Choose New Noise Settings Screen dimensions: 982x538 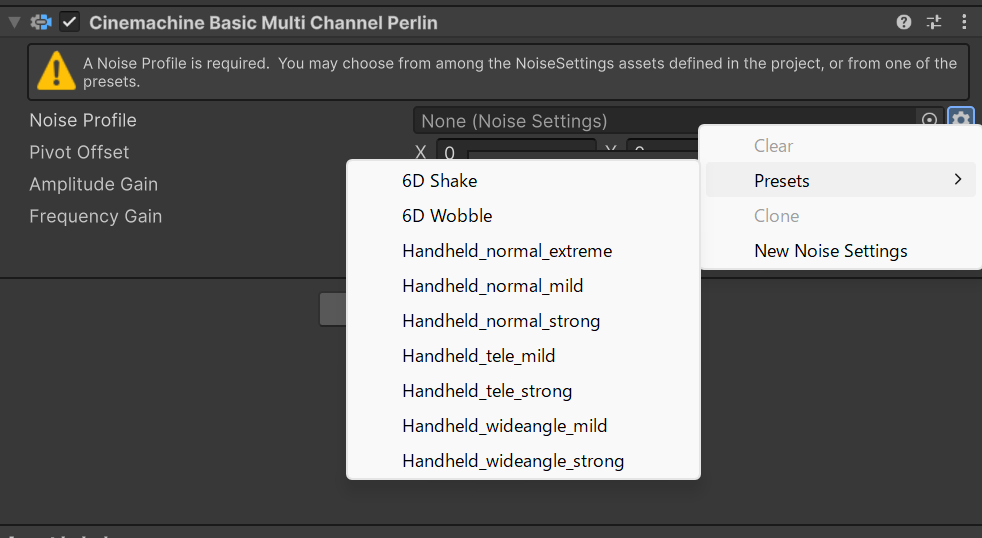(840, 251)
